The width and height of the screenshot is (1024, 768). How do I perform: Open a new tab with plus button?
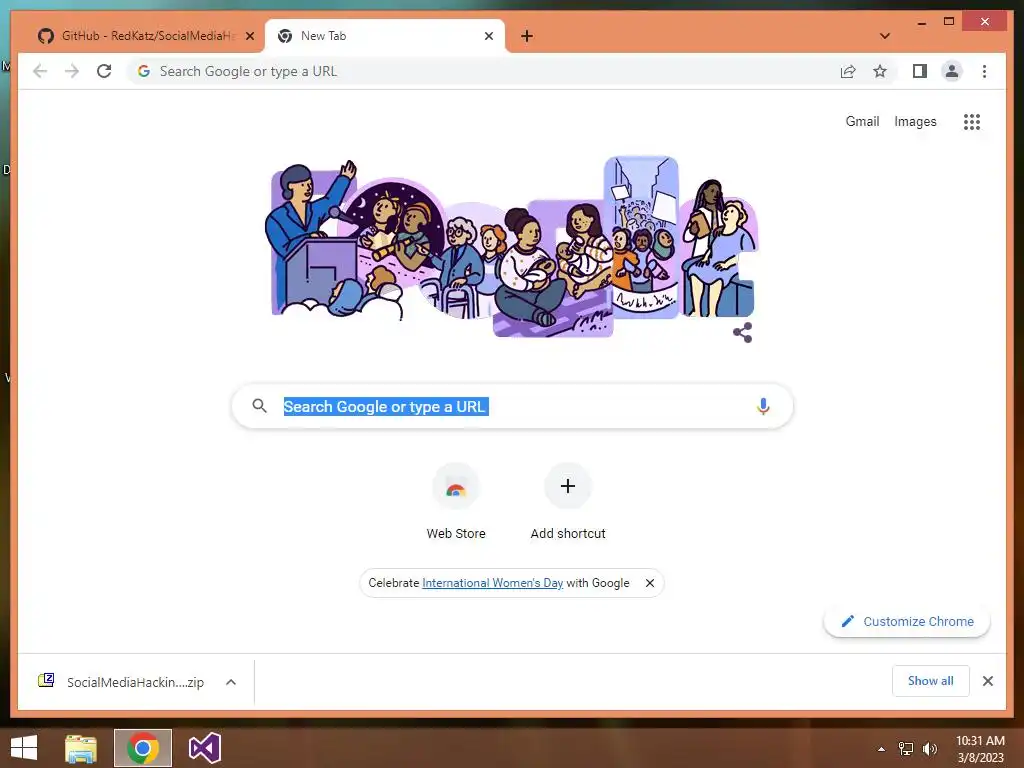coord(527,36)
